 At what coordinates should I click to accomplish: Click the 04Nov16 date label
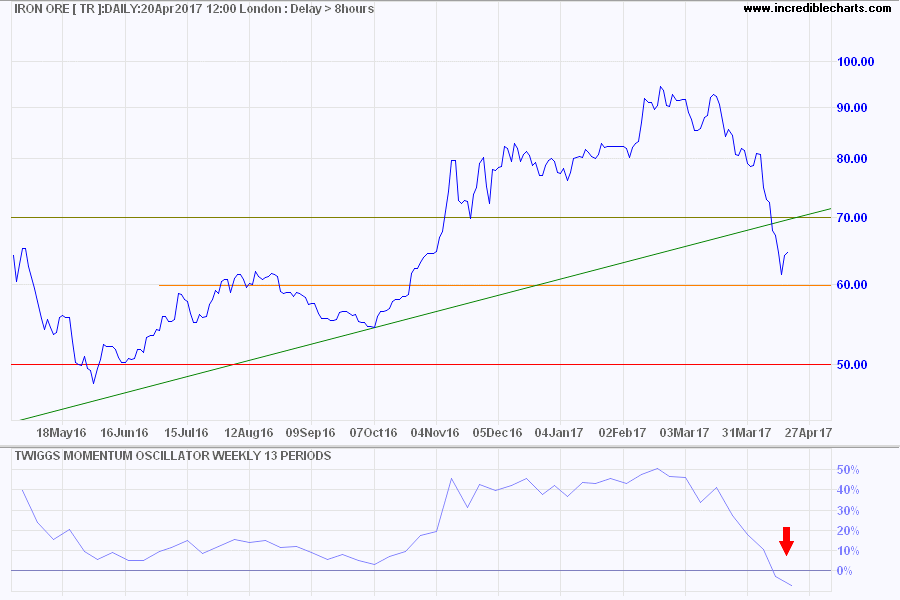pos(435,432)
